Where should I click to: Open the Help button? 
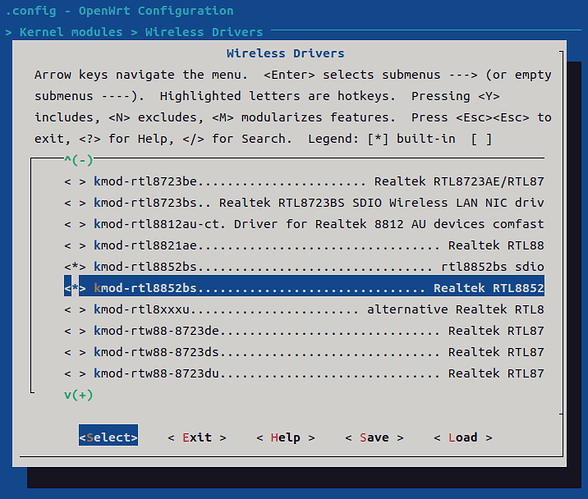point(285,438)
